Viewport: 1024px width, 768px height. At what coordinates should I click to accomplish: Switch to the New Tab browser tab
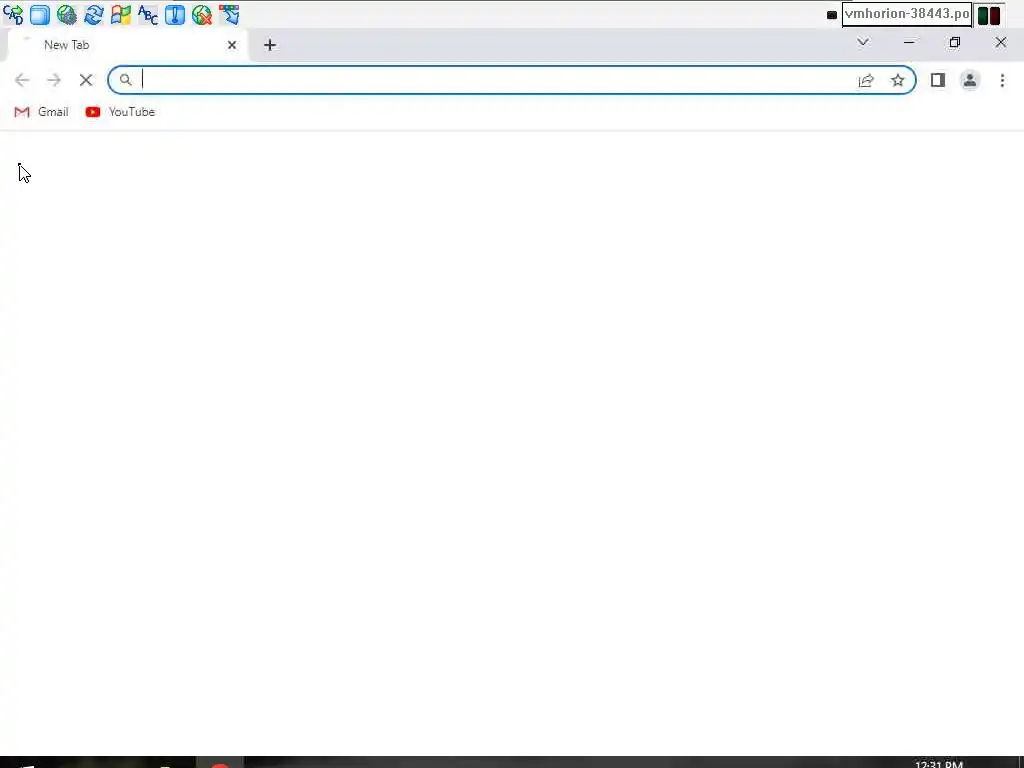tap(127, 45)
